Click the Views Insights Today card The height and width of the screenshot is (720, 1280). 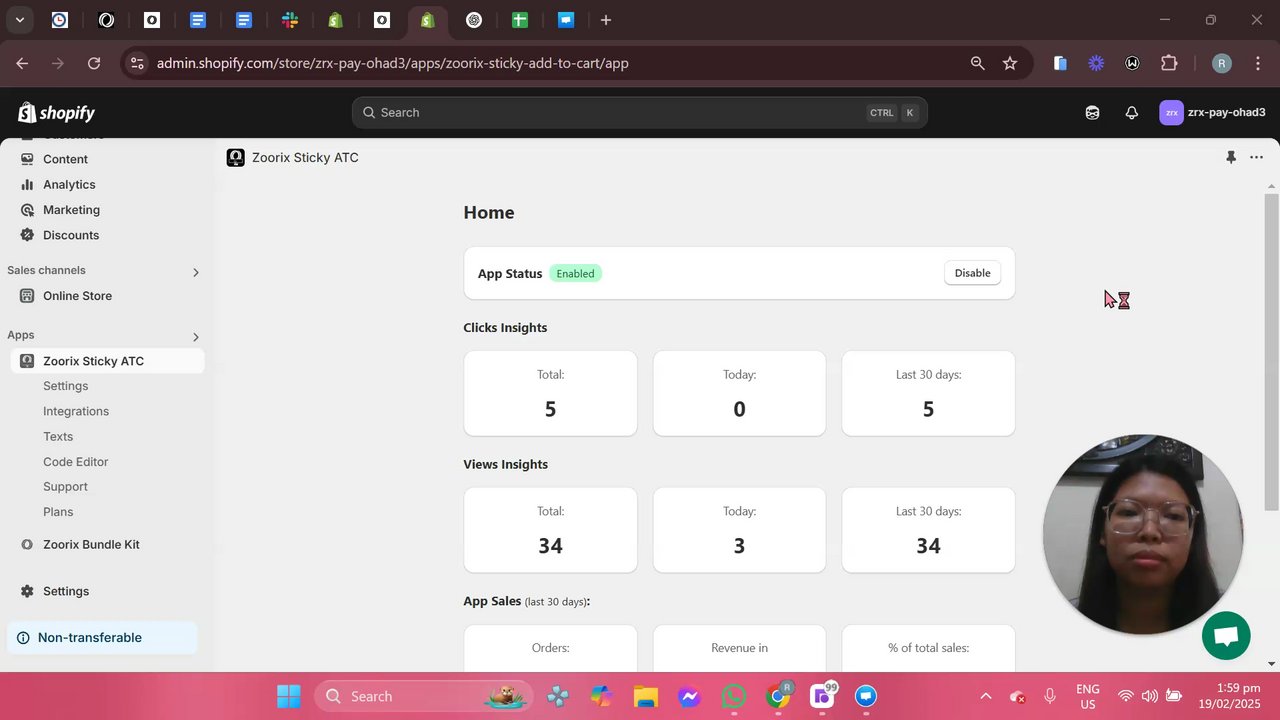tap(739, 530)
